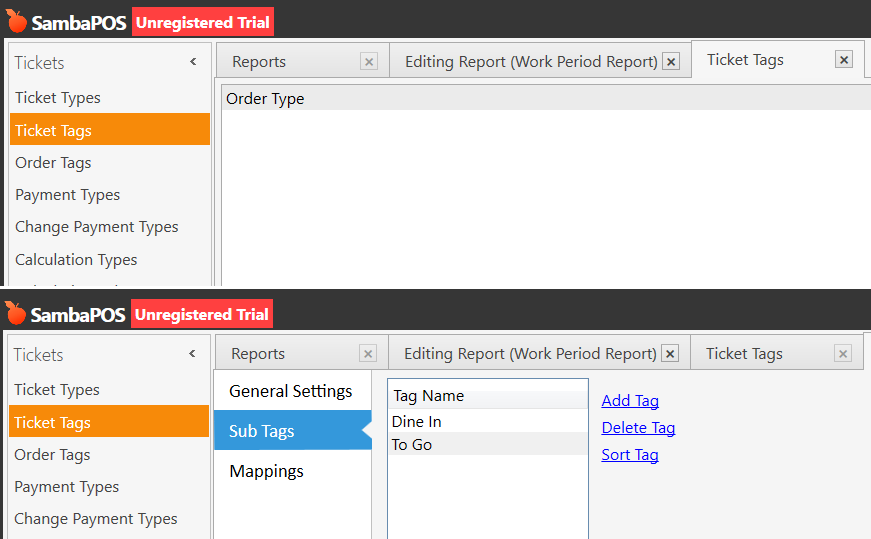This screenshot has width=871, height=539.
Task: Click Unregistered Trial badge in upper window
Action: [203, 22]
